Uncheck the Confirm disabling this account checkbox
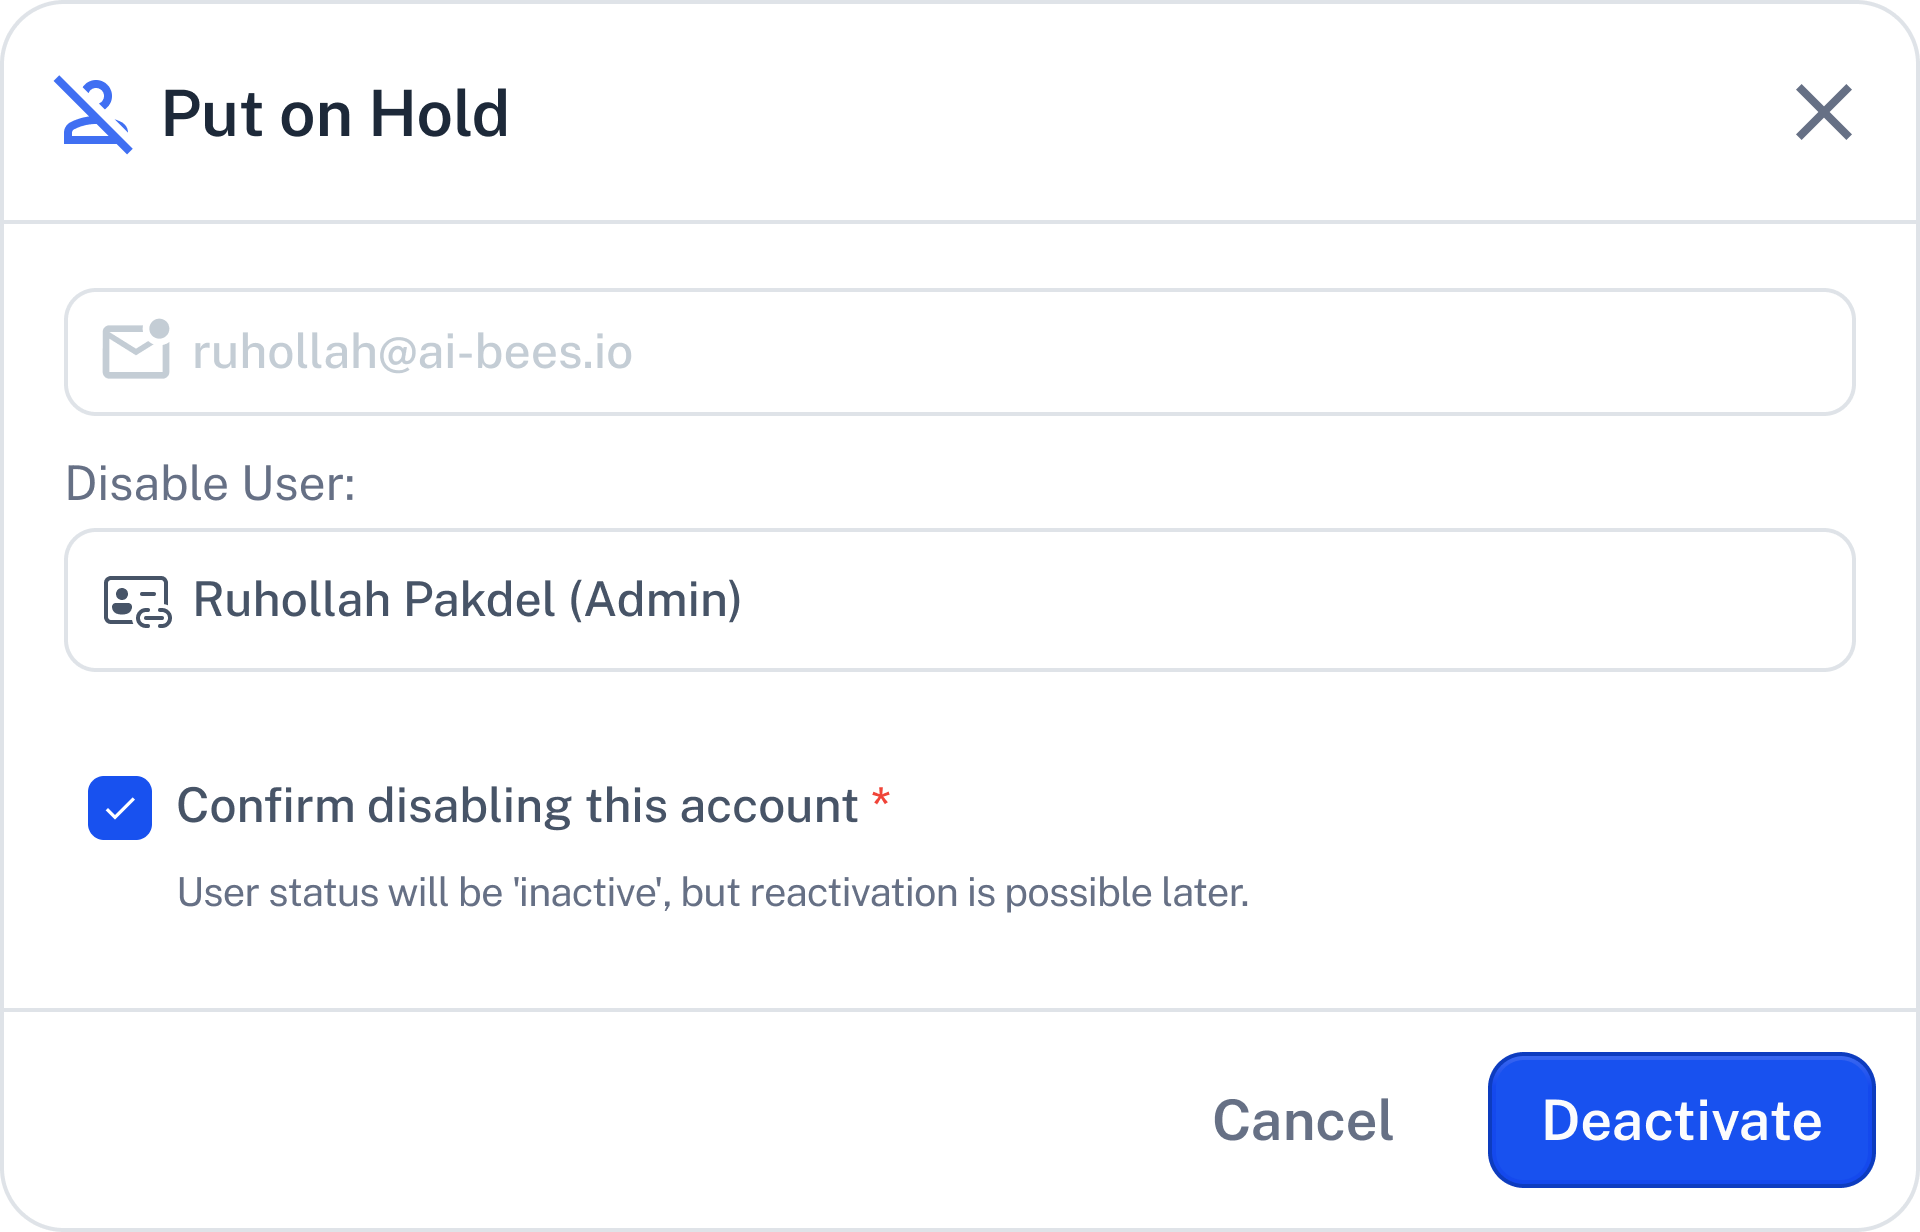This screenshot has width=1920, height=1232. [x=120, y=808]
